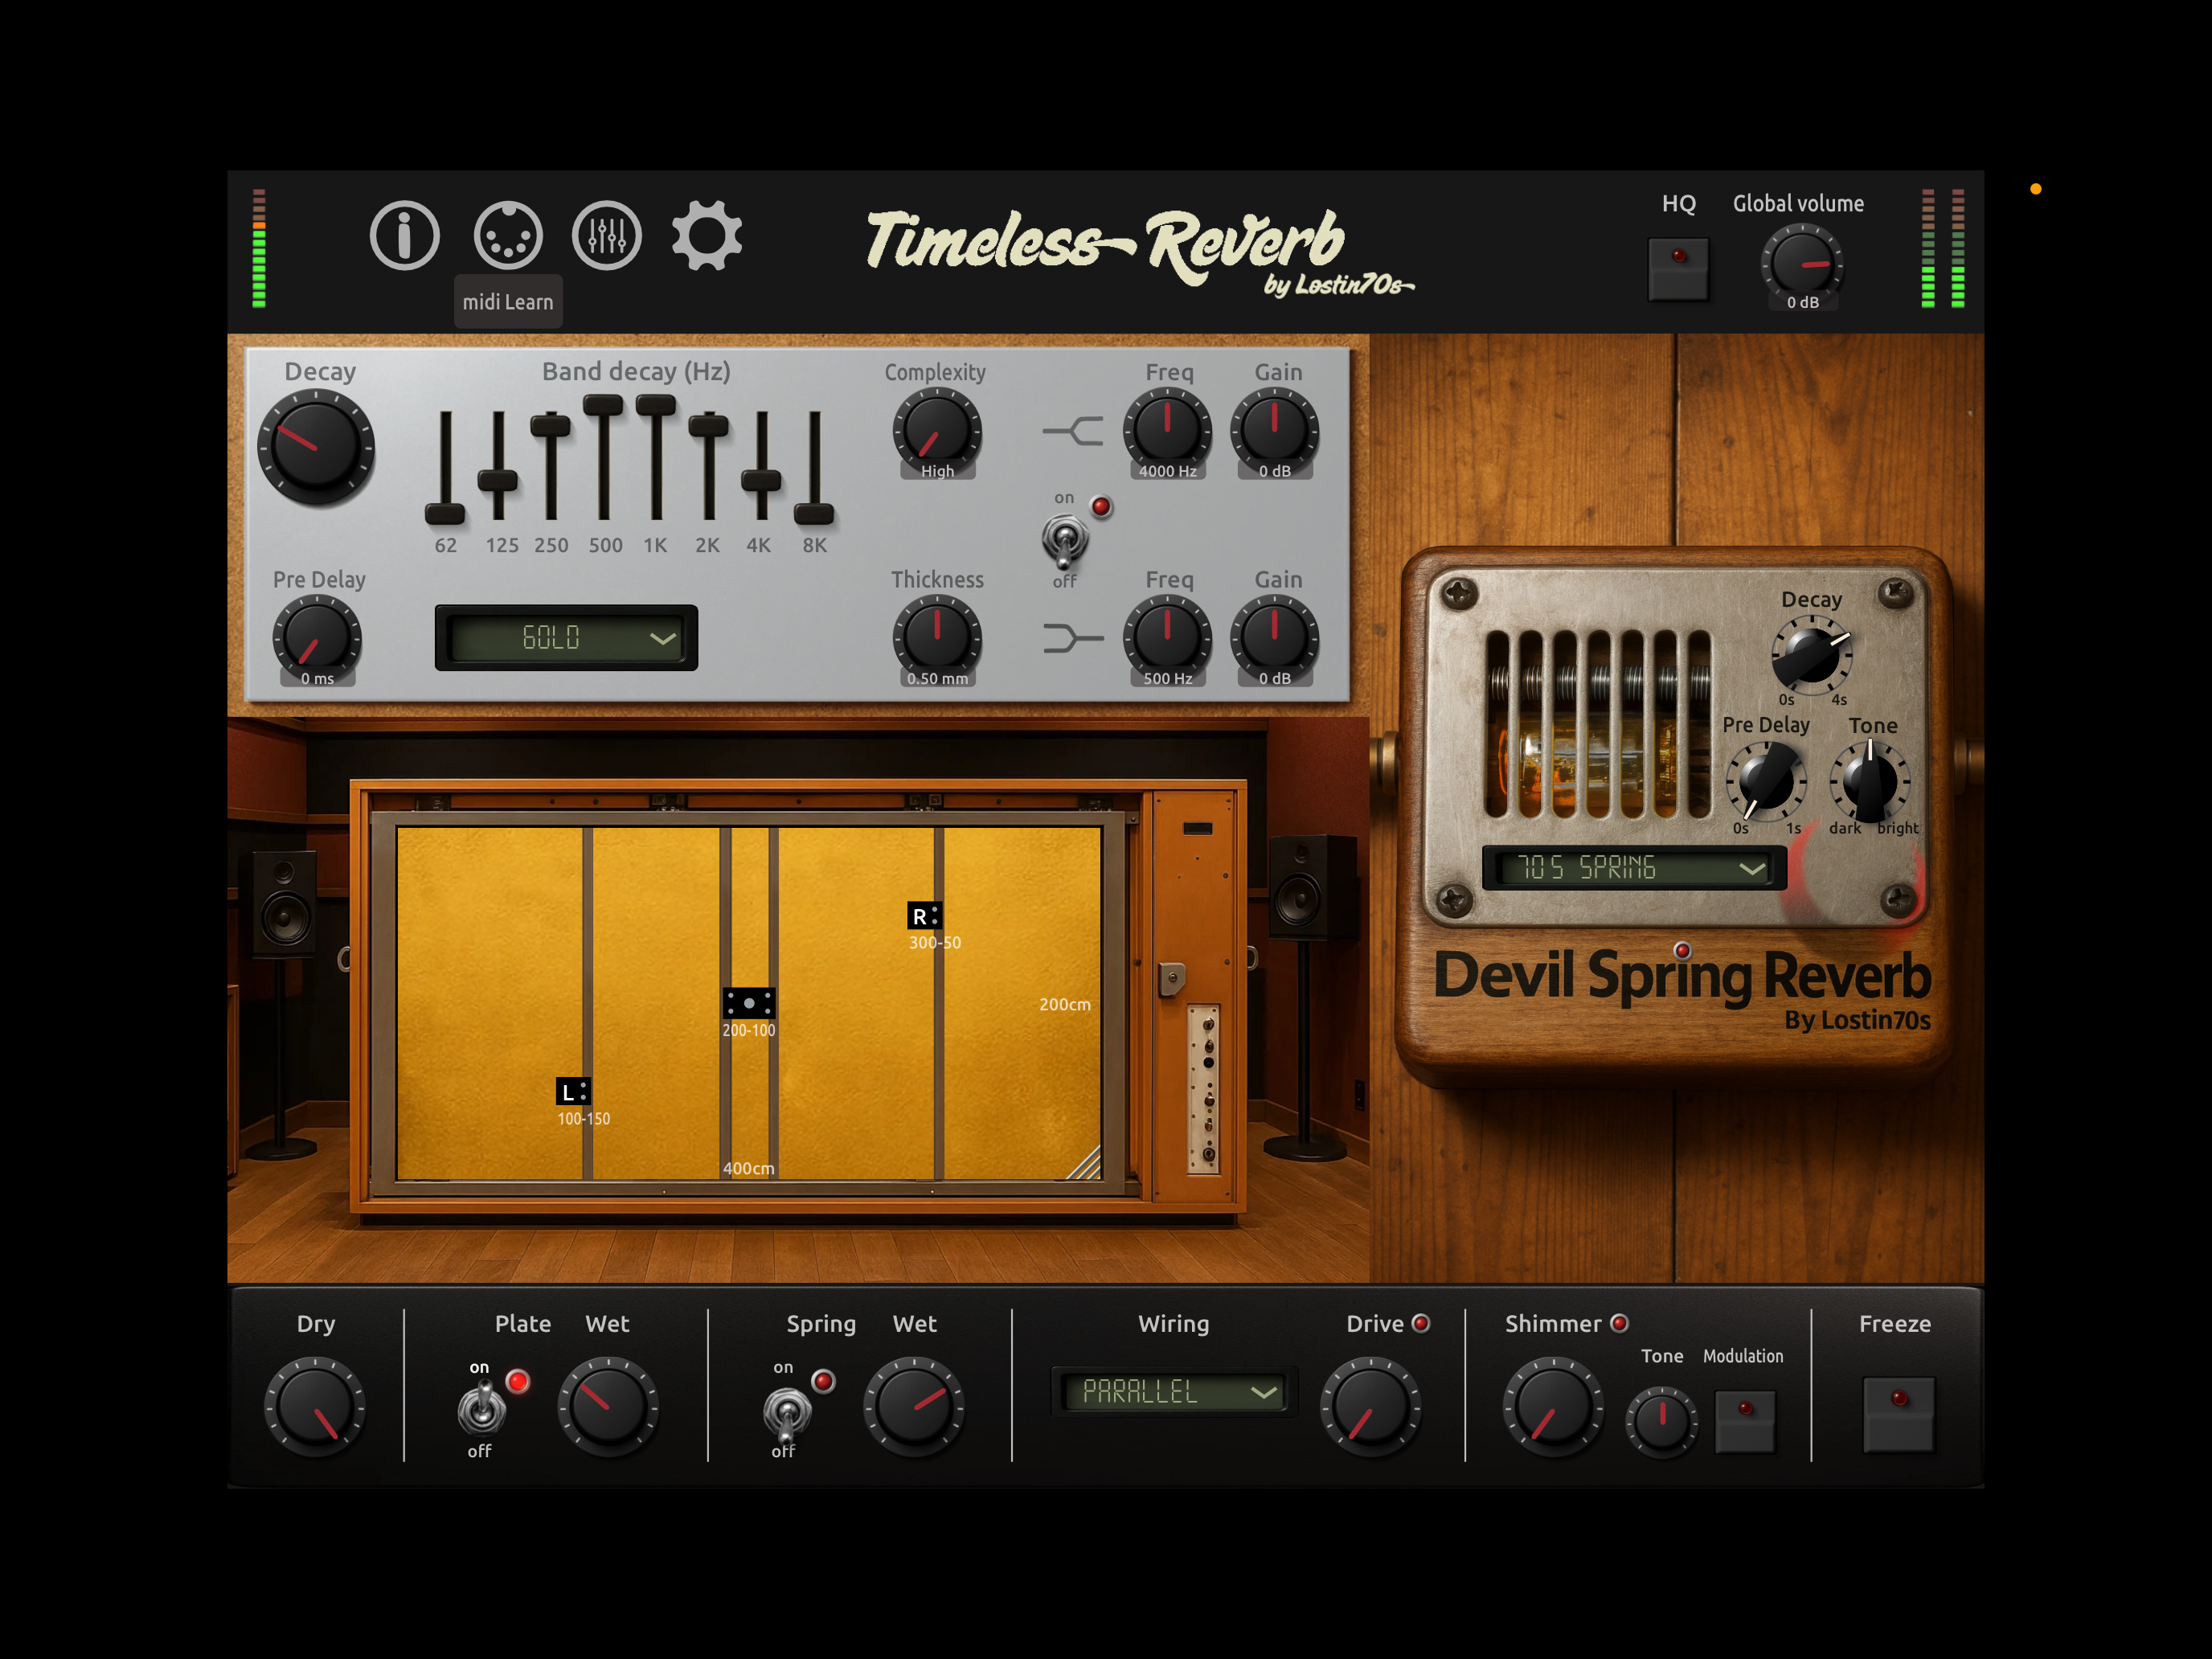Viewport: 2212px width, 1659px height.
Task: Toggle the HQ button
Action: tap(1678, 269)
